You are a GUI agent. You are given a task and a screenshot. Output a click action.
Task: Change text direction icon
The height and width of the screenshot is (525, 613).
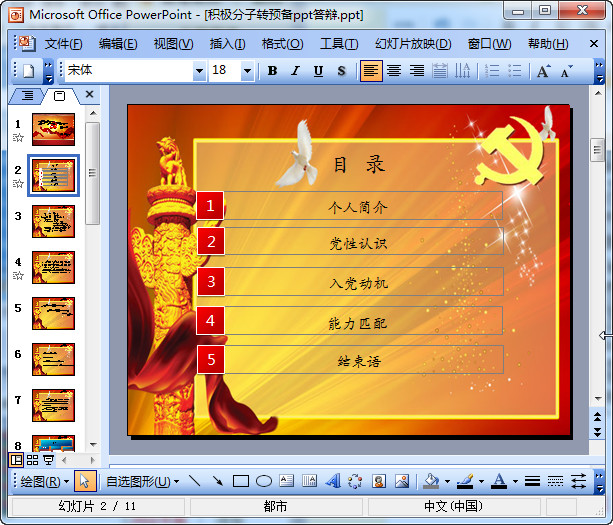(463, 71)
